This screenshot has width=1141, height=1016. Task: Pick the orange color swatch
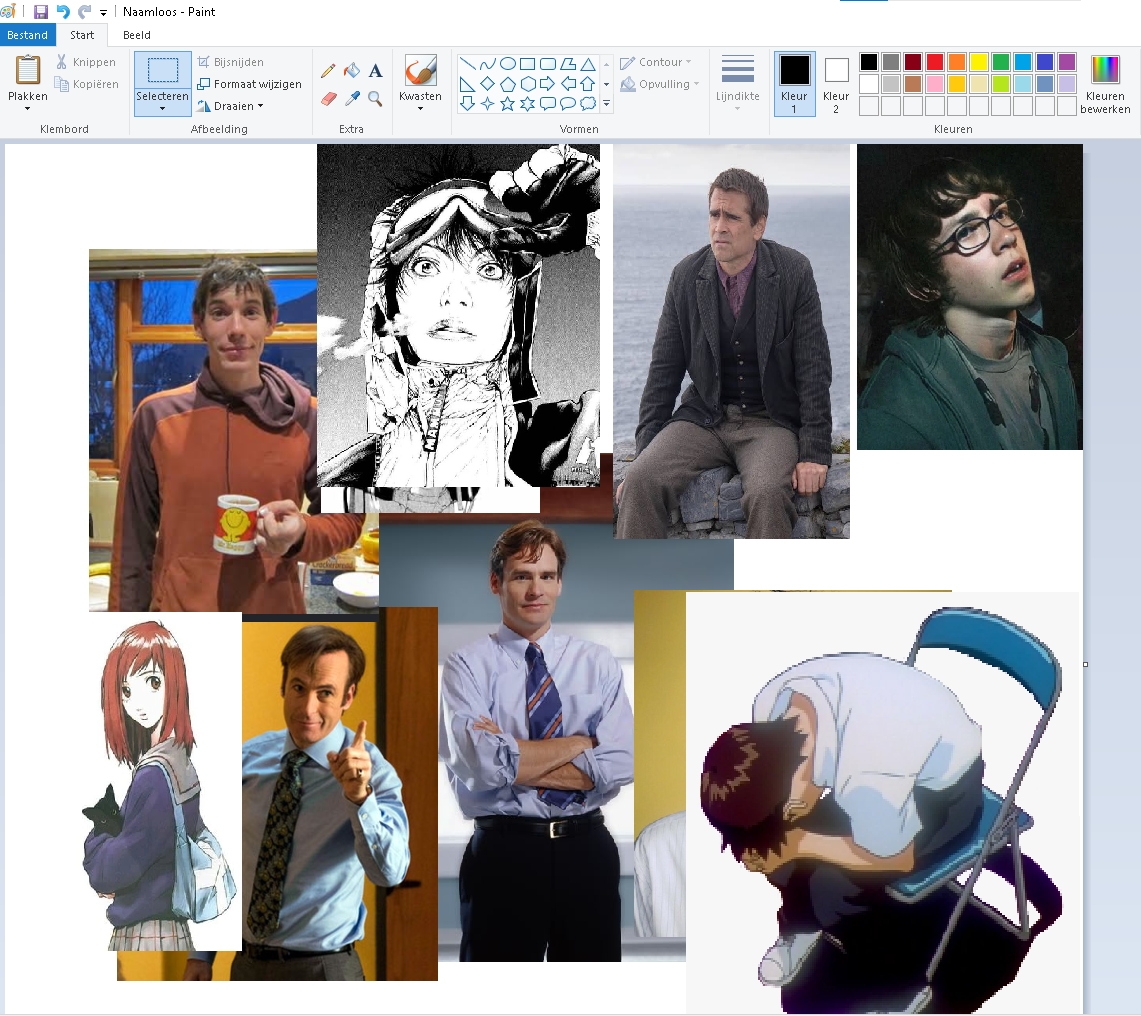[x=957, y=62]
